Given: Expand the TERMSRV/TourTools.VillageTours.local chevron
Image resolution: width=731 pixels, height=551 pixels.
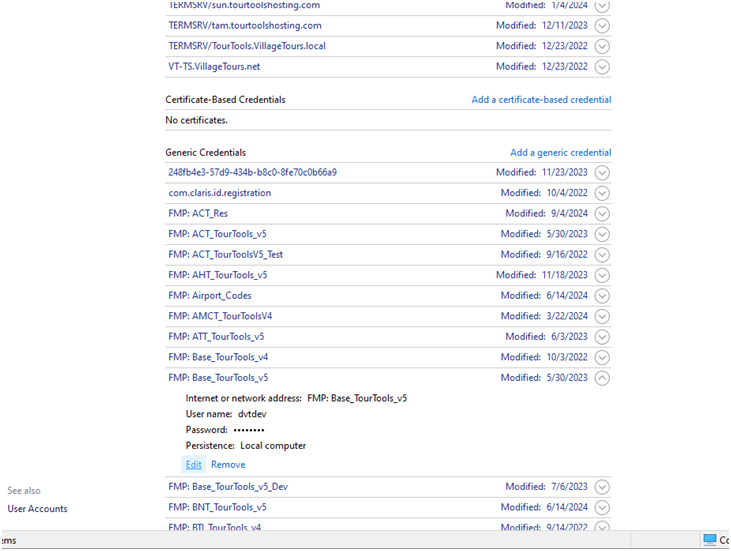Looking at the screenshot, I should (x=602, y=46).
